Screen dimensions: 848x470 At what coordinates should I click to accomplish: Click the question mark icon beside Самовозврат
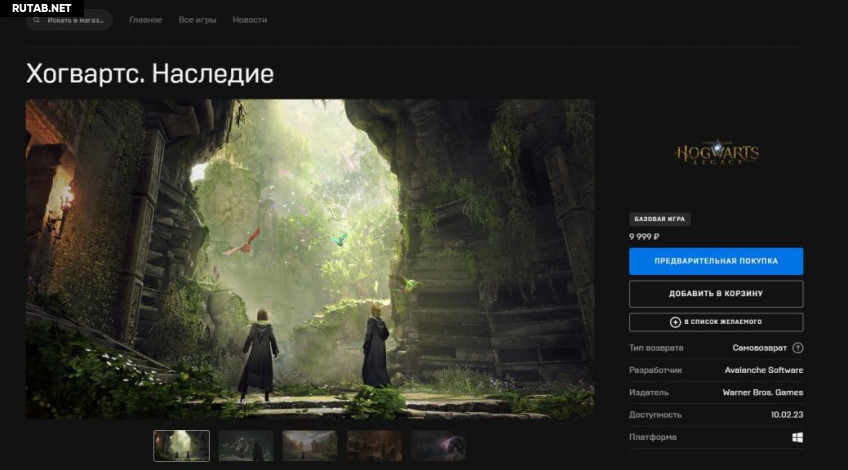797,348
